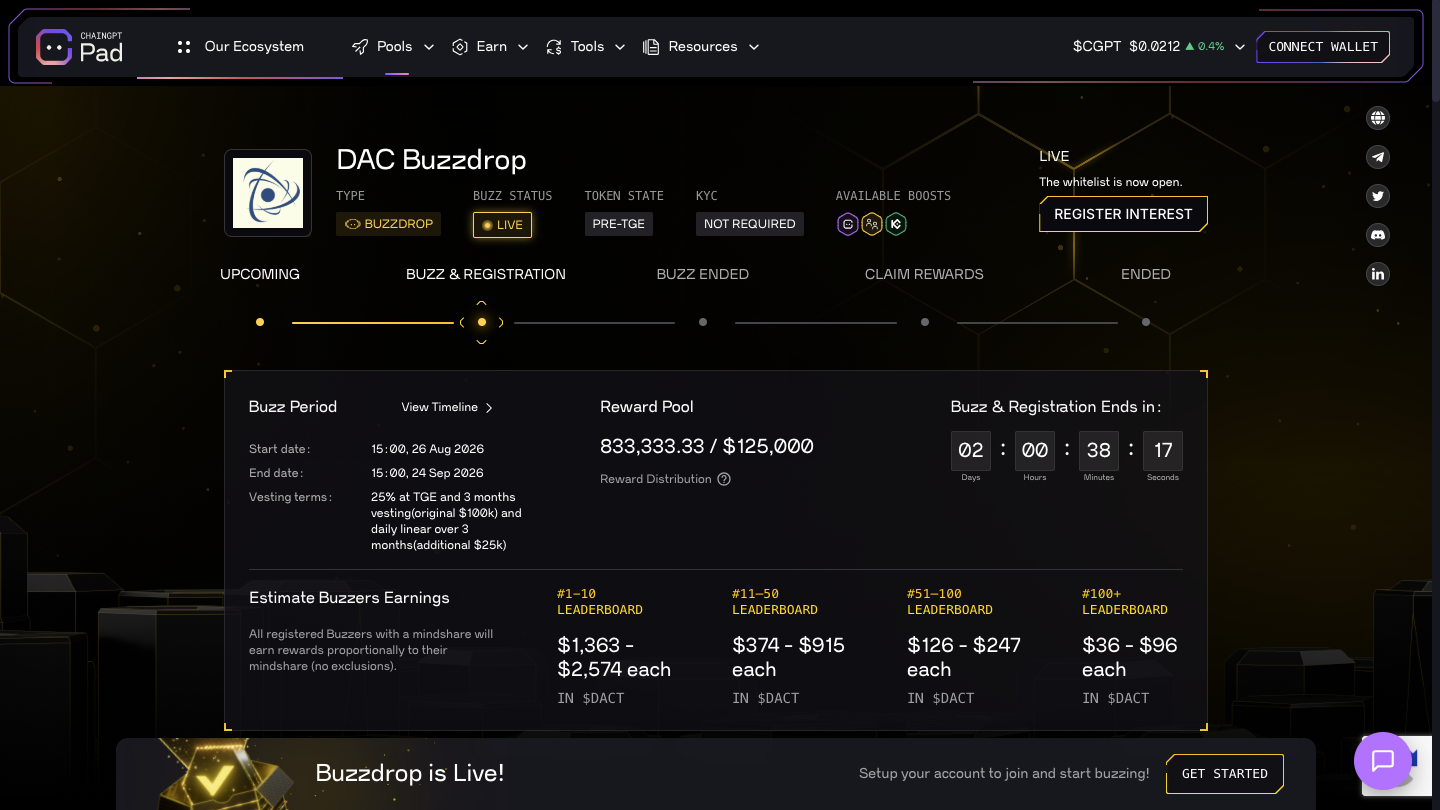The image size is (1440, 810).
Task: Click the countdown Days value 02
Action: coord(971,451)
